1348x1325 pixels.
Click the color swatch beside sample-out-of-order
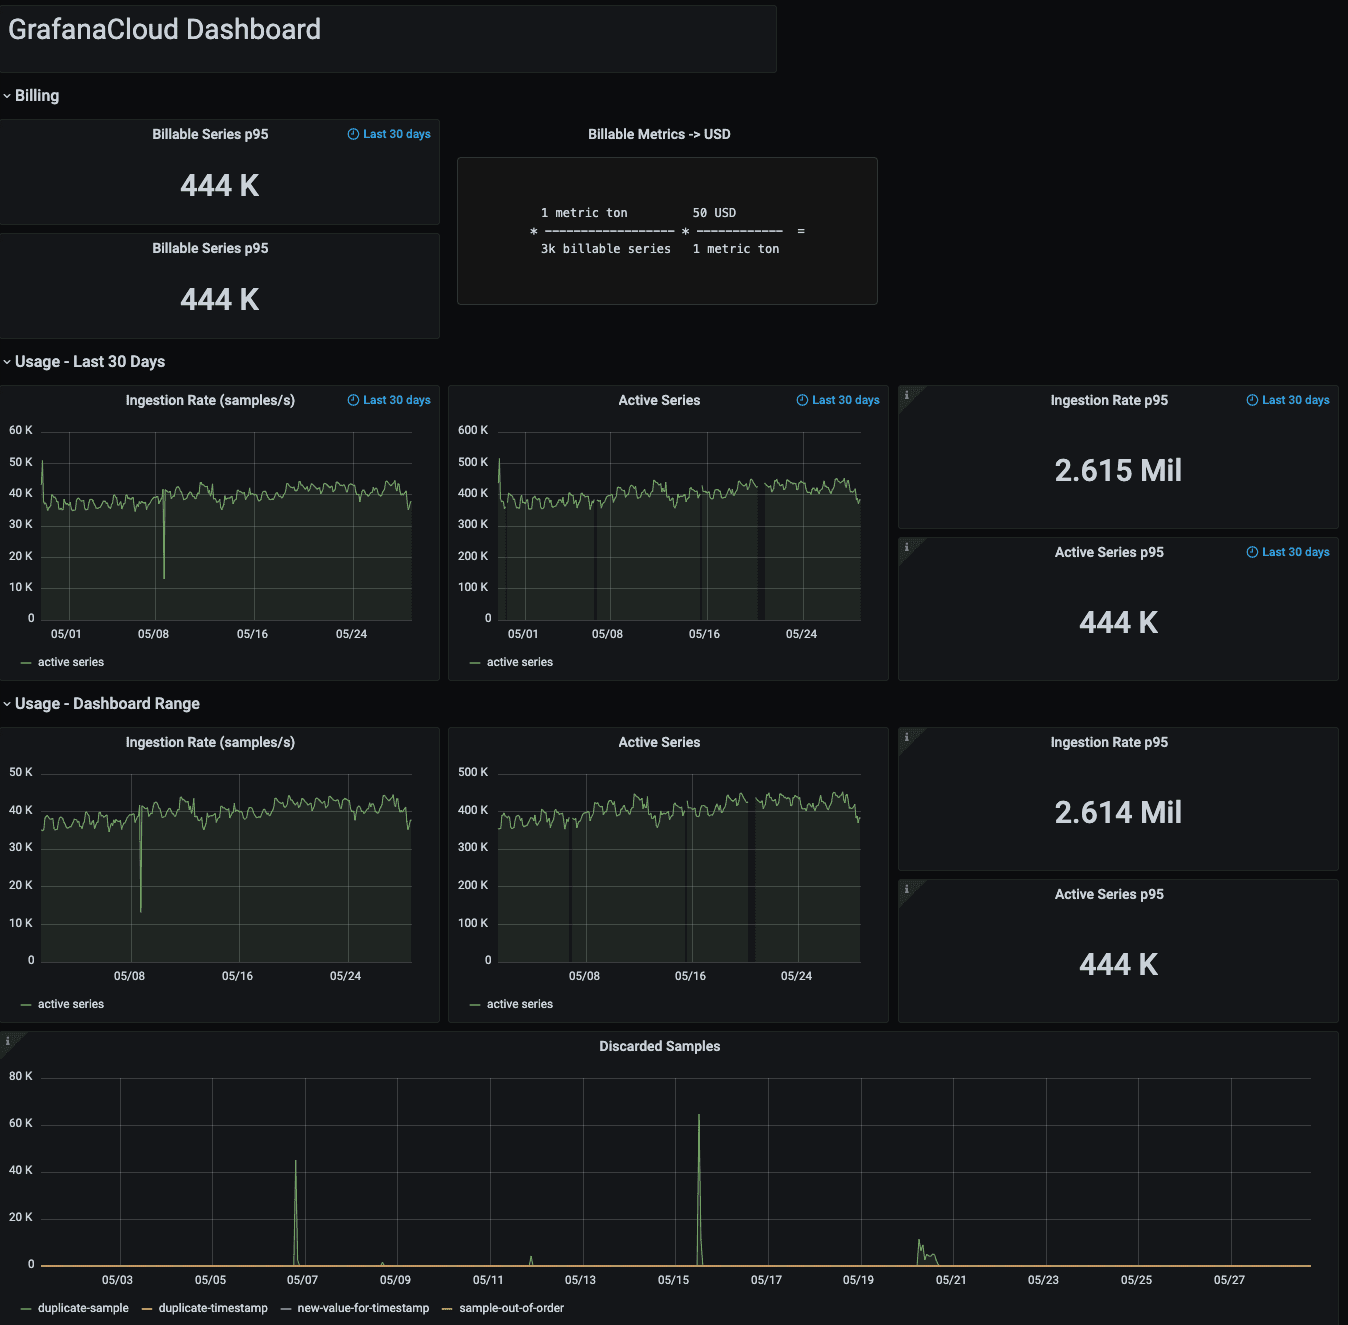click(447, 1309)
